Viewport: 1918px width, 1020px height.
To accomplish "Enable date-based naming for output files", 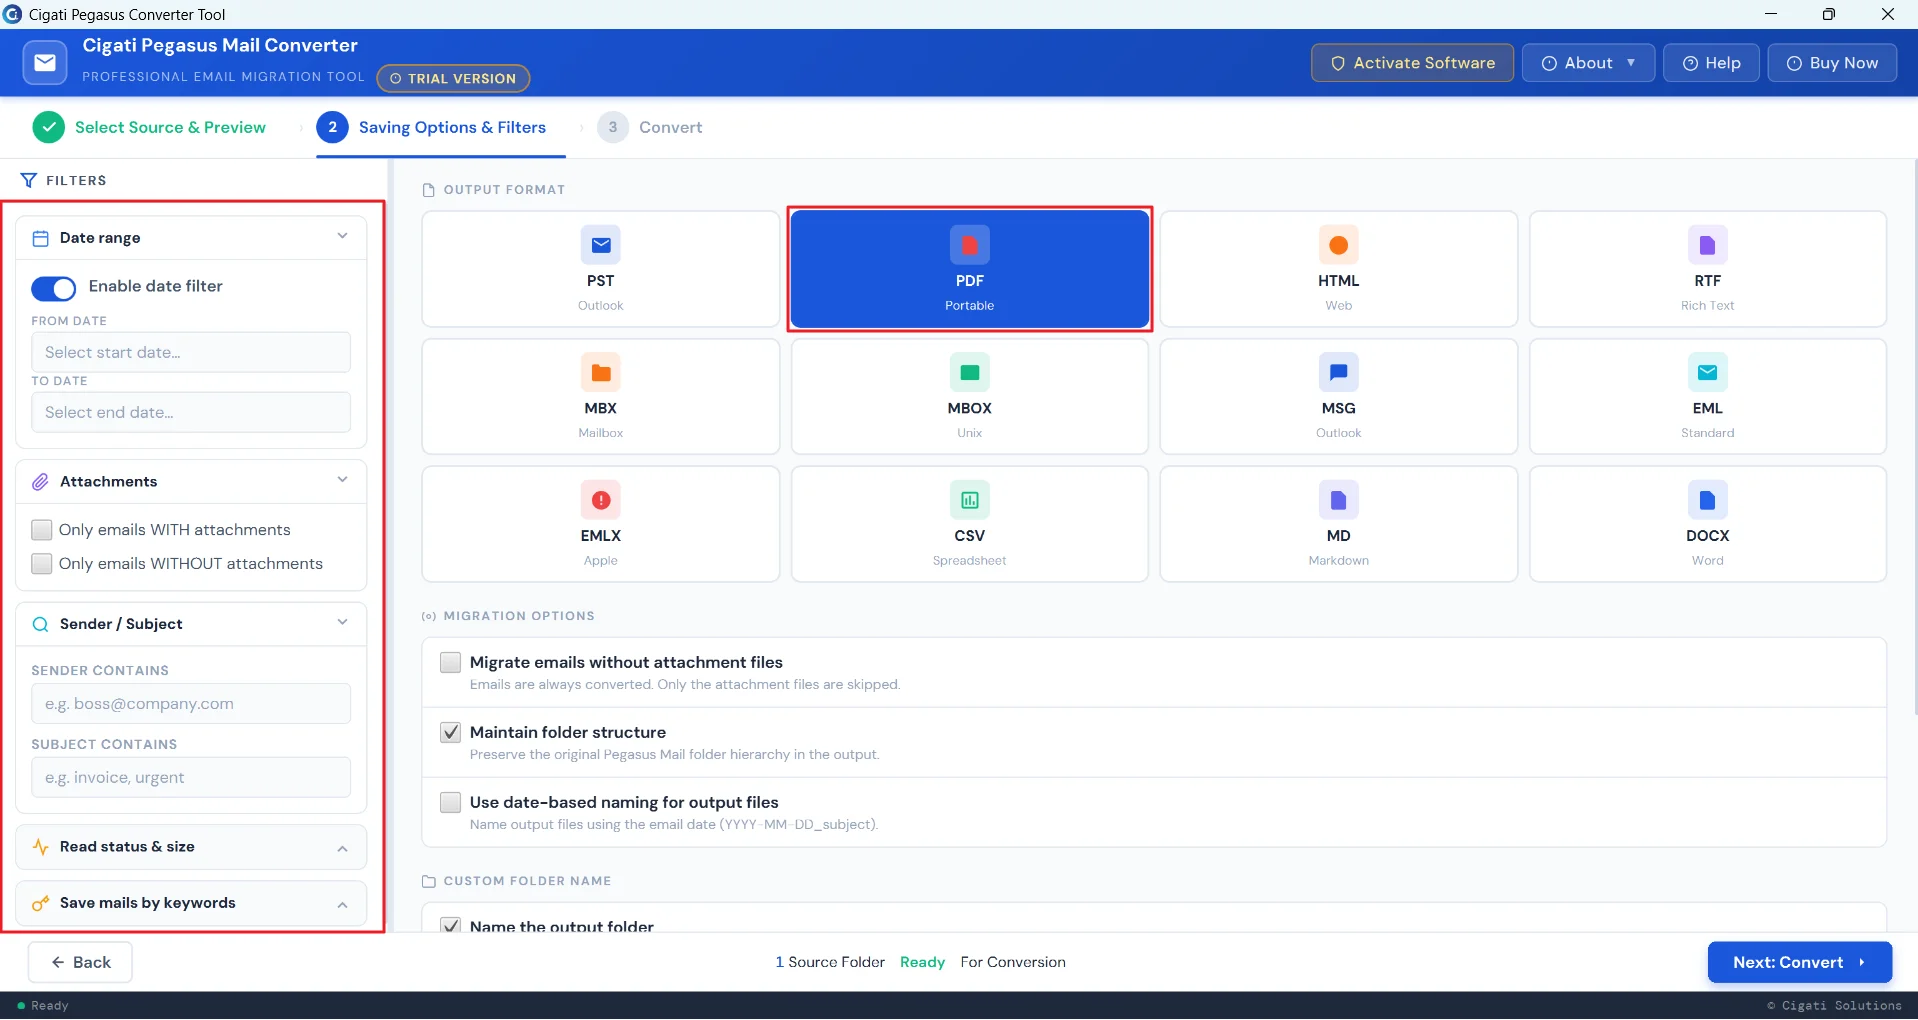I will (451, 802).
